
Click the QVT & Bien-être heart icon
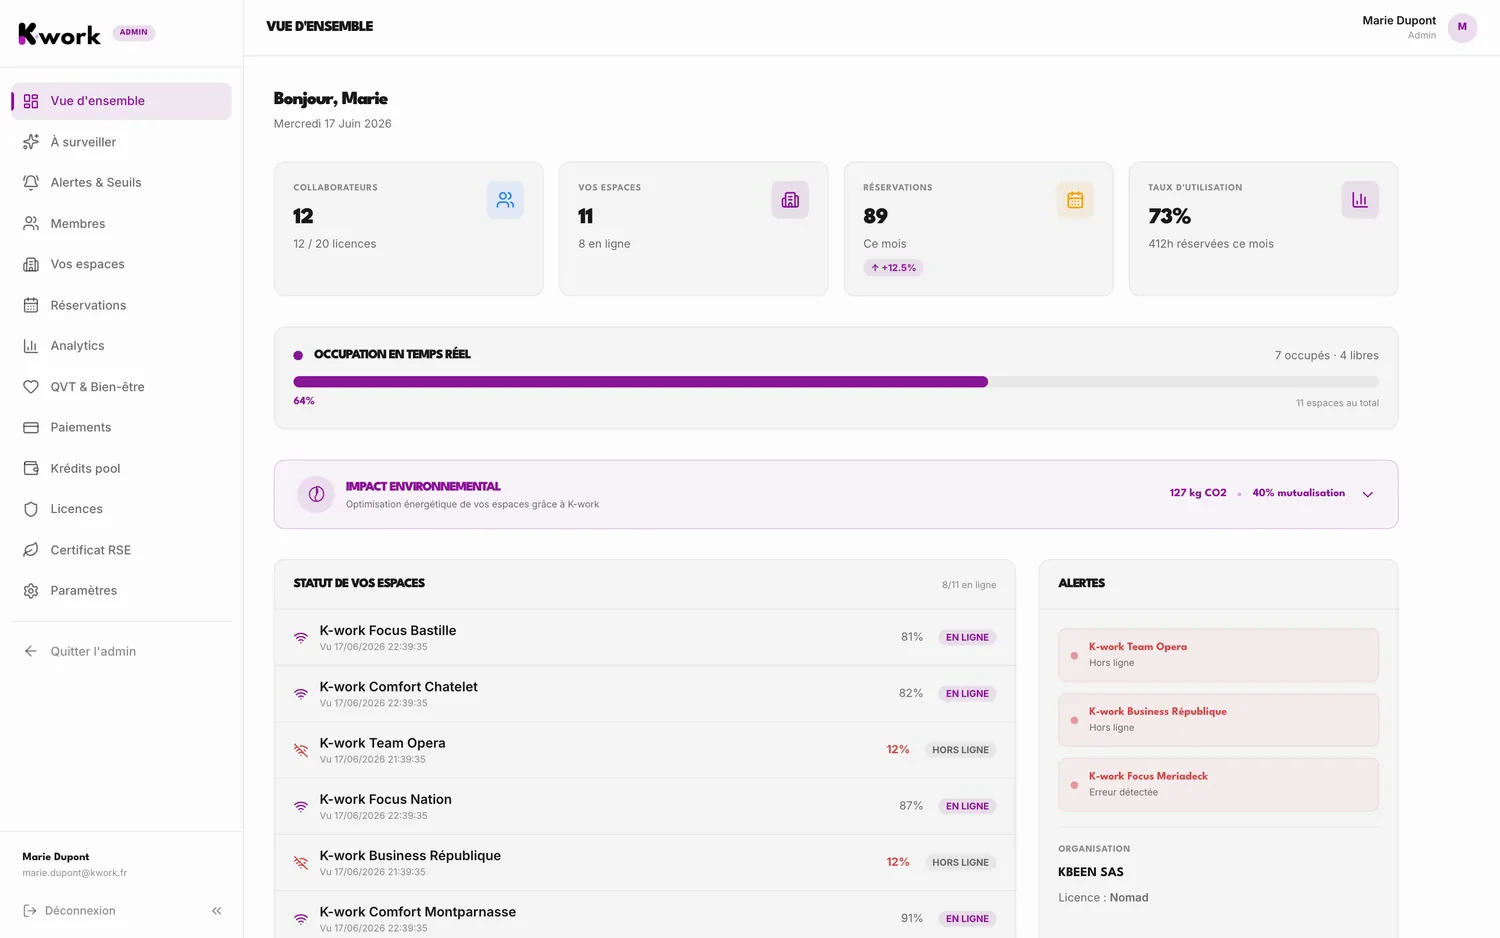[31, 387]
